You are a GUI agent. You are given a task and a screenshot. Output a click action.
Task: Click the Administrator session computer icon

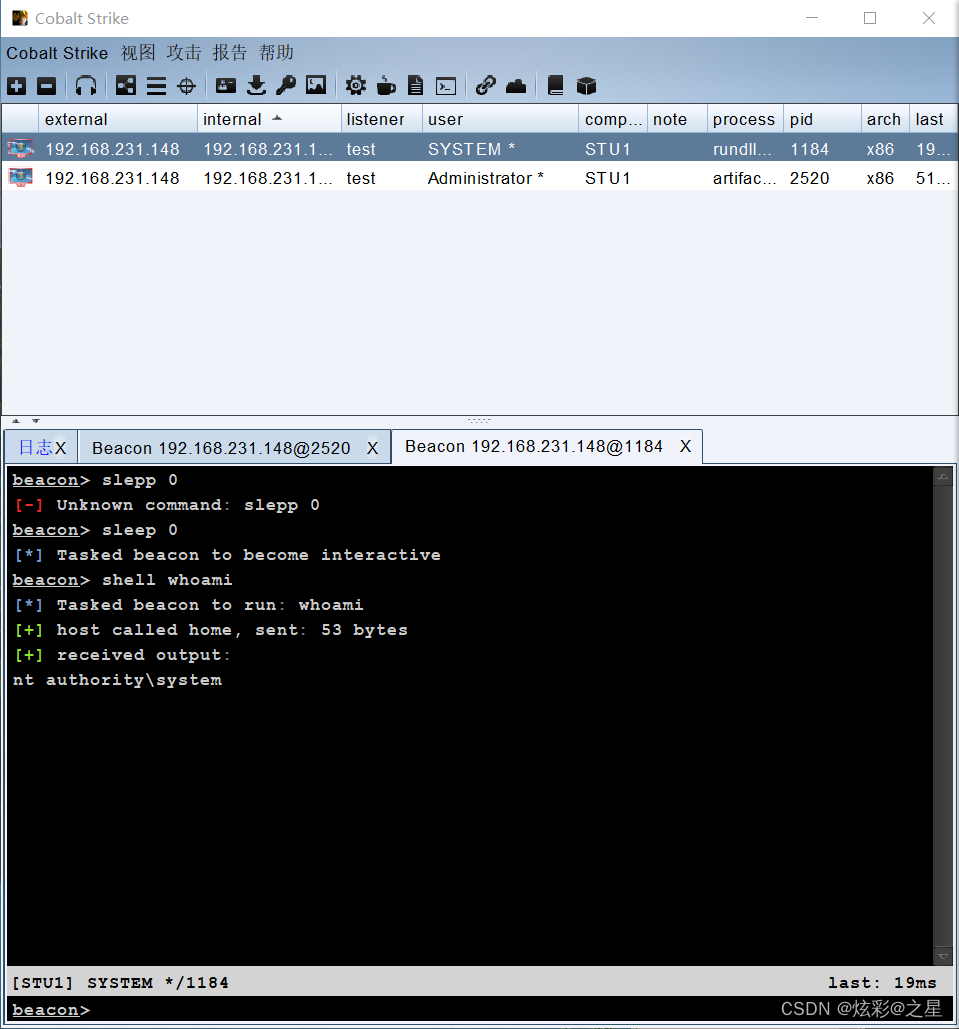[x=20, y=177]
